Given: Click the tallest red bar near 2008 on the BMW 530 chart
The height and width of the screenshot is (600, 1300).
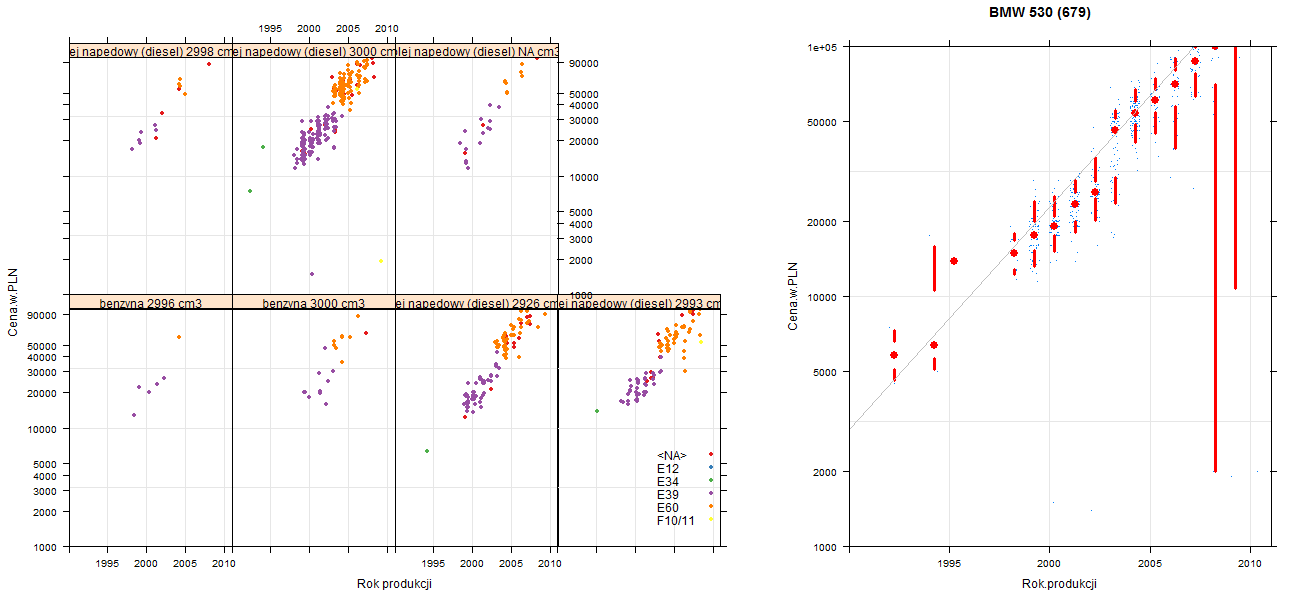Looking at the screenshot, I should pyautogui.click(x=1215, y=277).
